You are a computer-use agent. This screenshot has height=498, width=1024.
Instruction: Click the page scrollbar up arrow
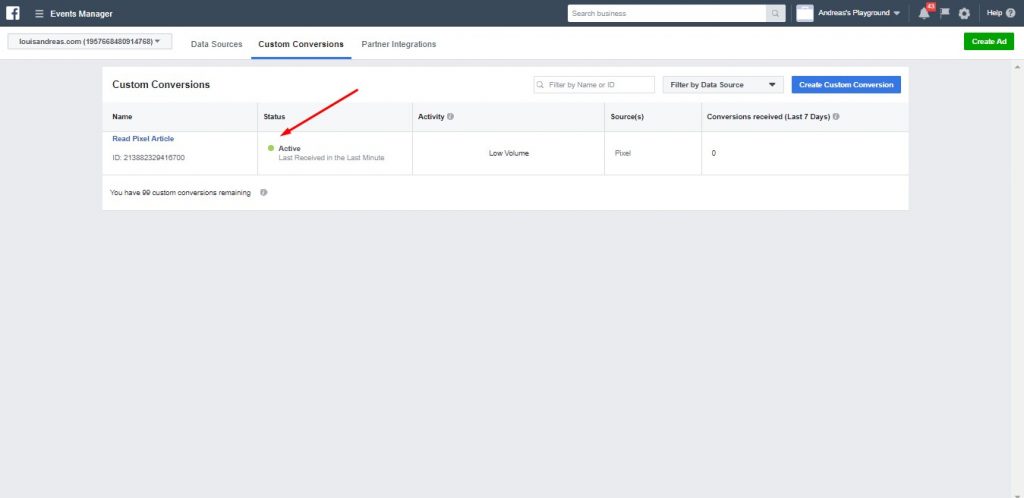[x=1017, y=67]
